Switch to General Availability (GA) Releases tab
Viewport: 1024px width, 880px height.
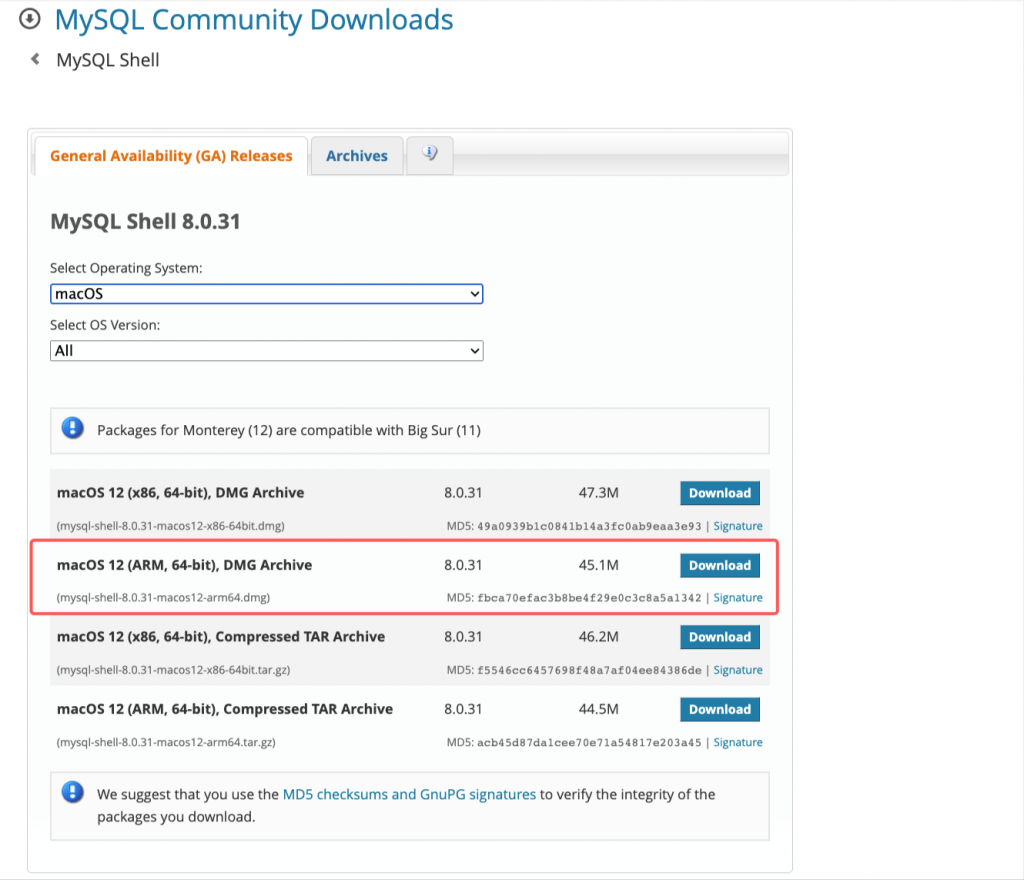point(171,156)
